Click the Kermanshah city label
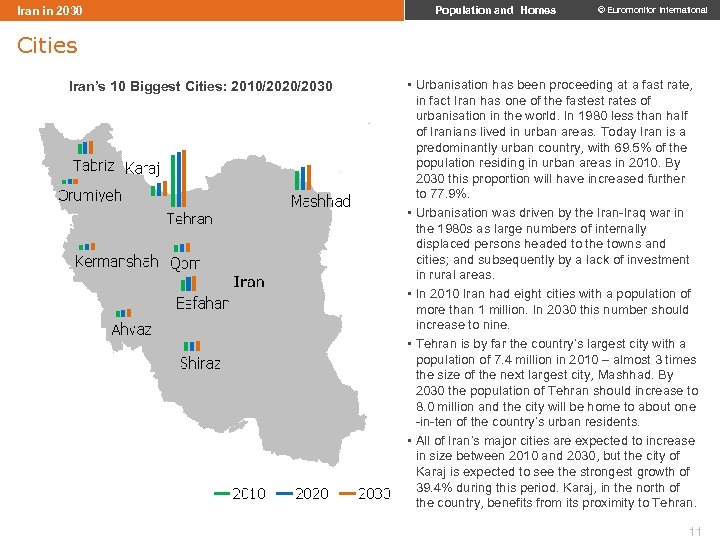The height and width of the screenshot is (540, 720). 117,261
